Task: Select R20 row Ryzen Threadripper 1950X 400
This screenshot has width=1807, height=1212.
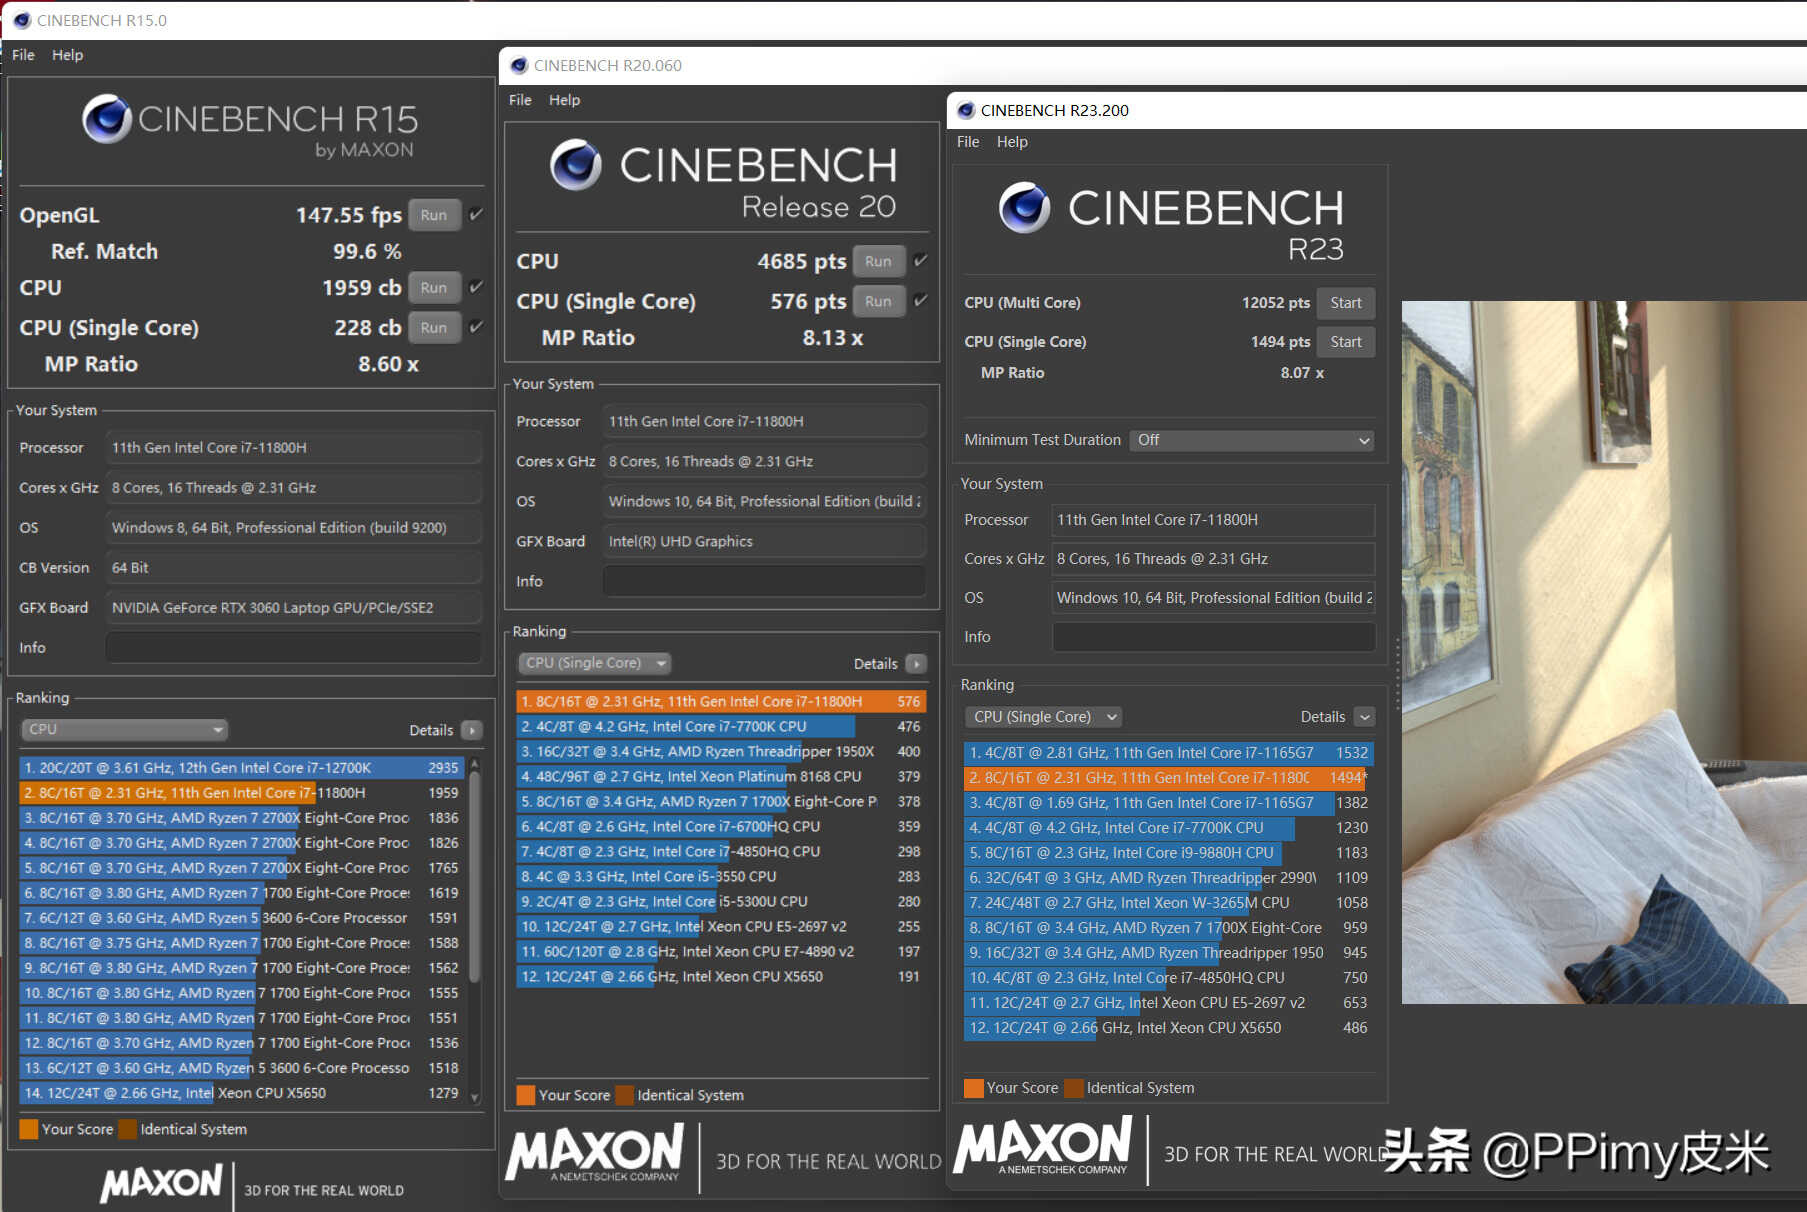Action: (721, 752)
